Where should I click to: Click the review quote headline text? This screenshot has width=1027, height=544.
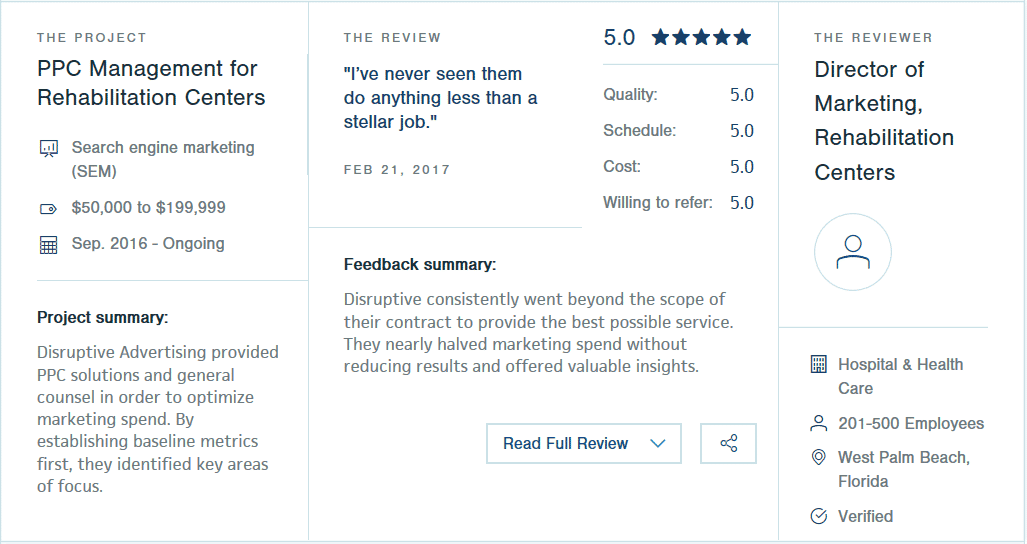440,98
